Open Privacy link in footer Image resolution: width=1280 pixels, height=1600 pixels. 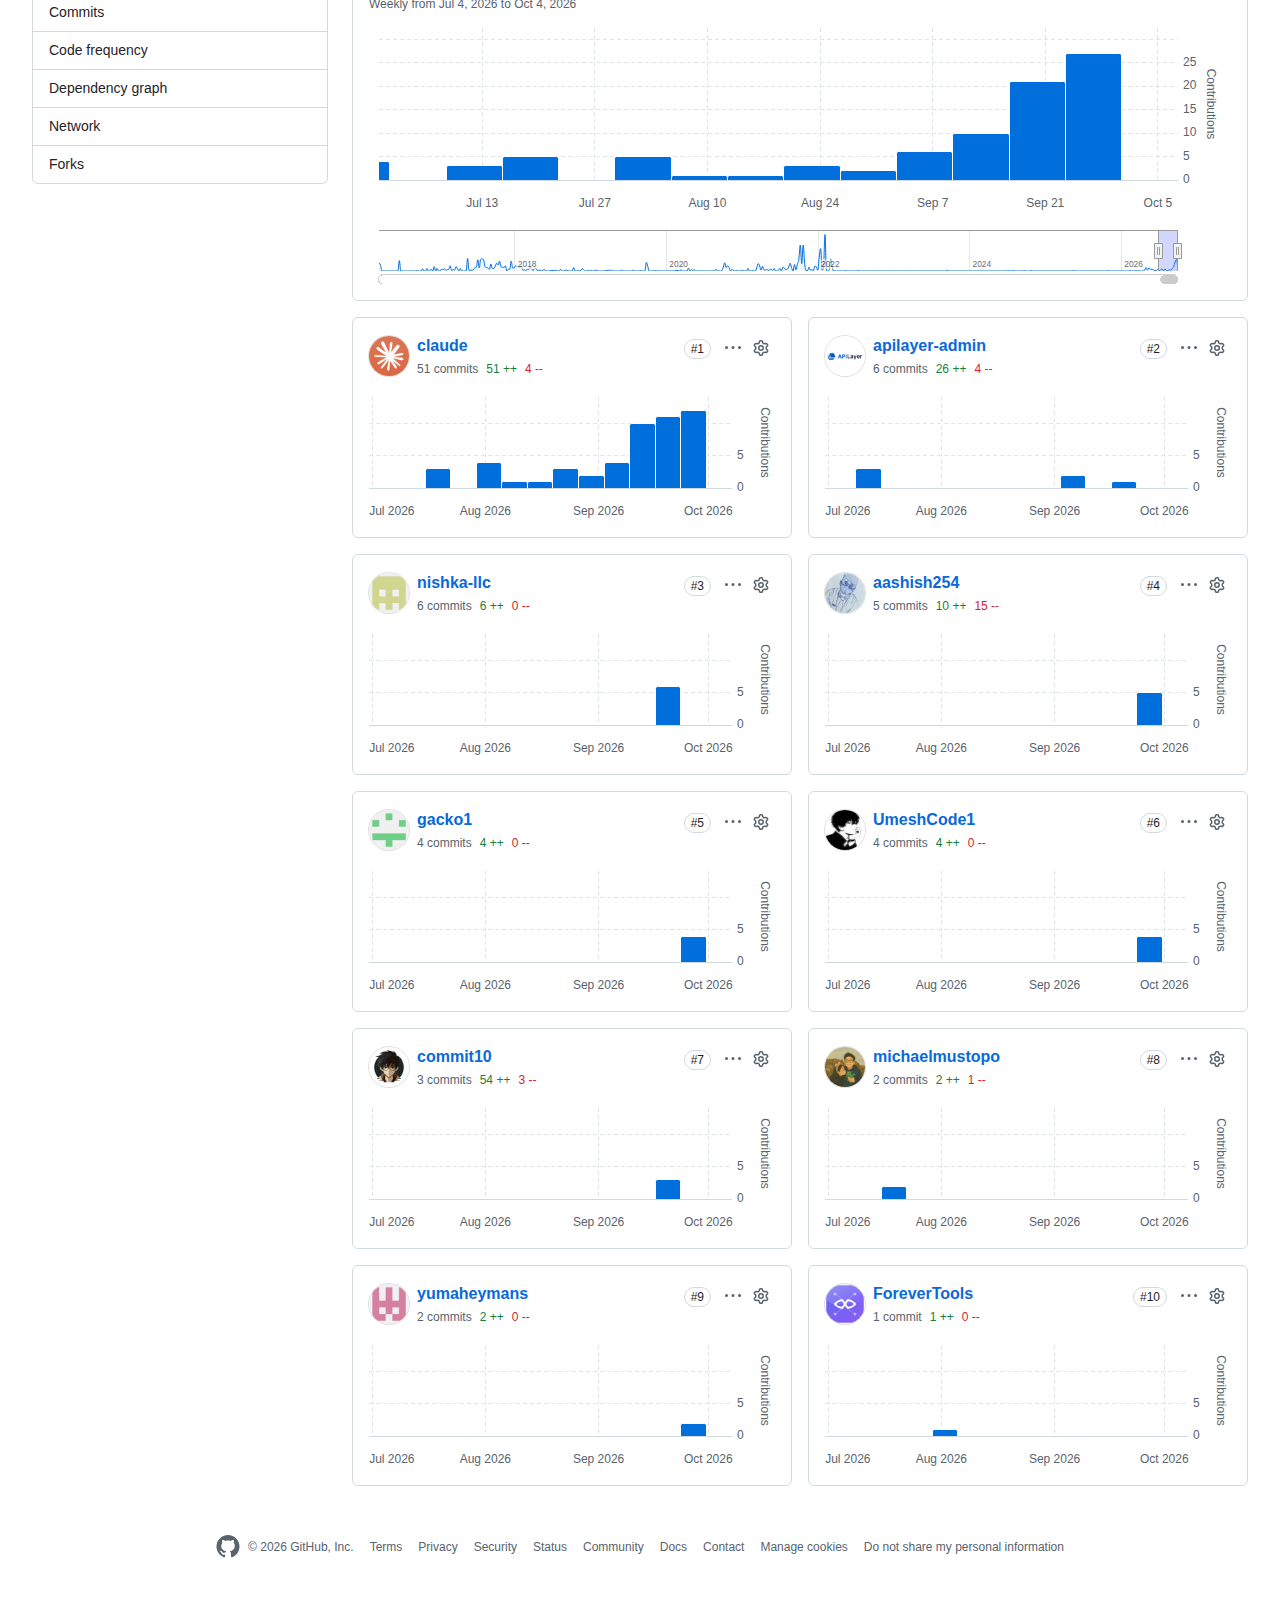coord(438,1547)
